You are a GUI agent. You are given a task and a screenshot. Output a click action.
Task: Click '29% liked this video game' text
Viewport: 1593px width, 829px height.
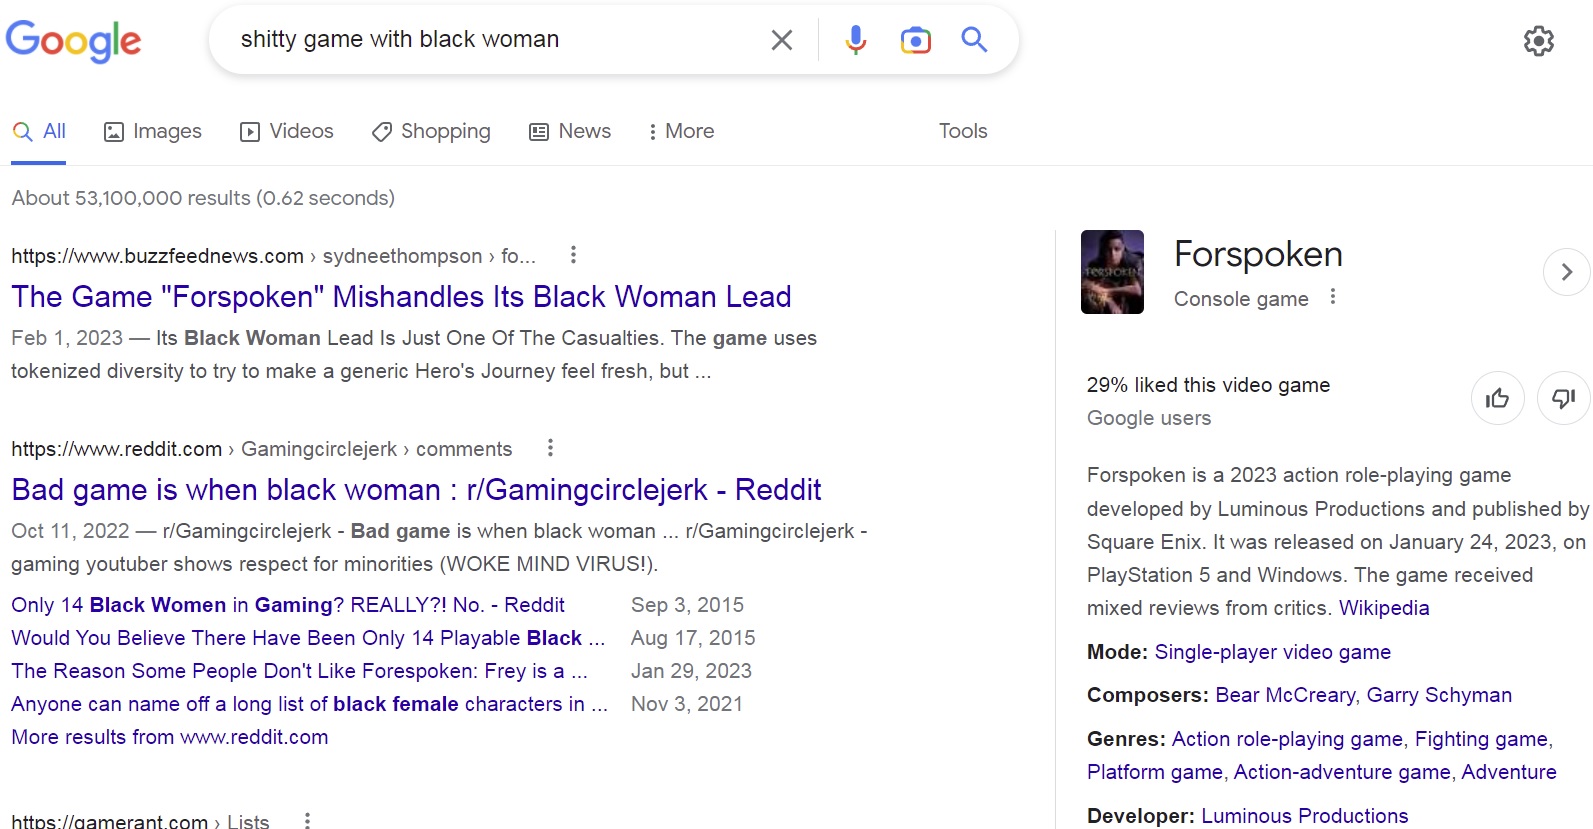coord(1208,385)
